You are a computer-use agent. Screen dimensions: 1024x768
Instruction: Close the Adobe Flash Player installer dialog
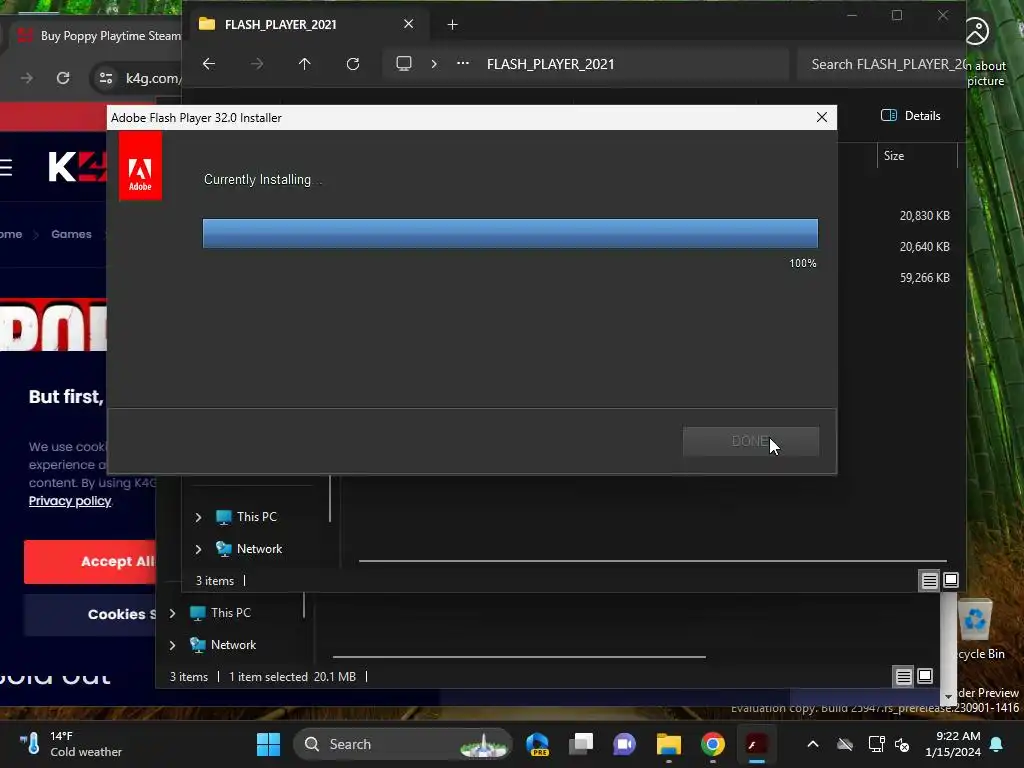pos(822,117)
